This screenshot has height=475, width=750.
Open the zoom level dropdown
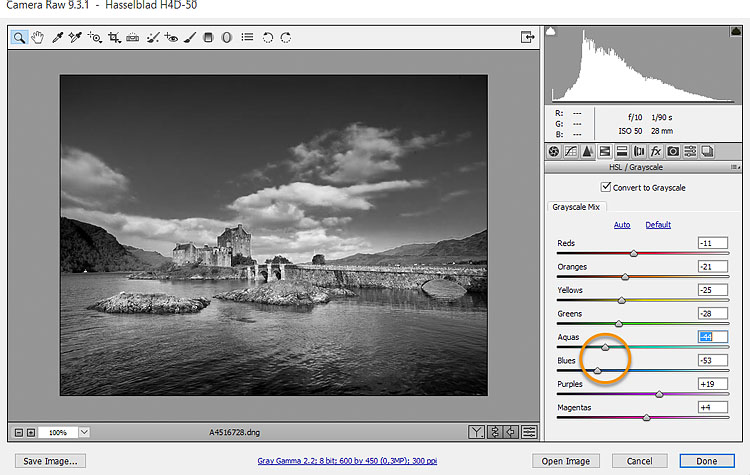click(x=83, y=432)
